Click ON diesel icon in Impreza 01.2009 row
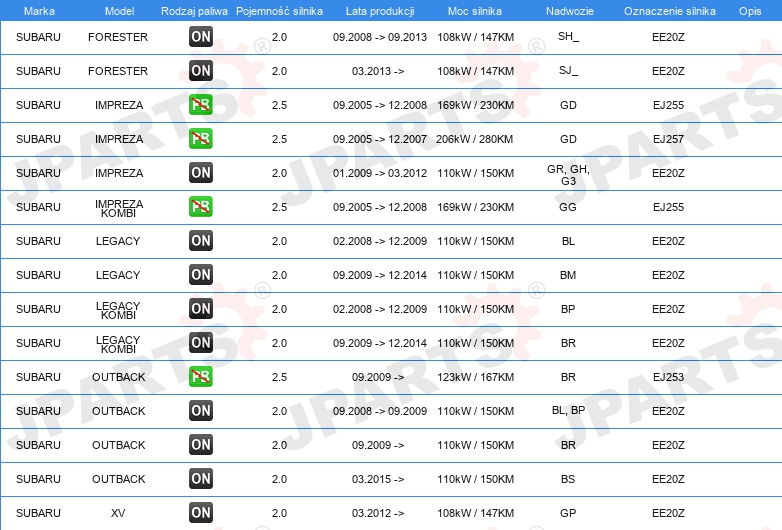Image resolution: width=782 pixels, height=530 pixels. tap(200, 173)
